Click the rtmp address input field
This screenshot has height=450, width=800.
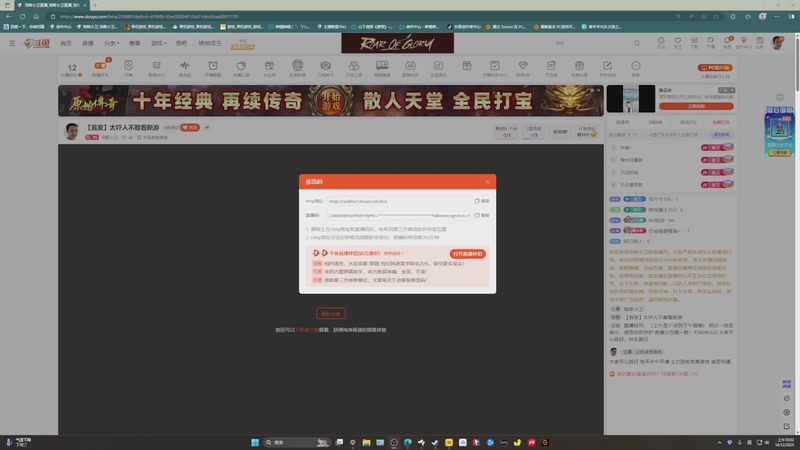pyautogui.click(x=399, y=201)
